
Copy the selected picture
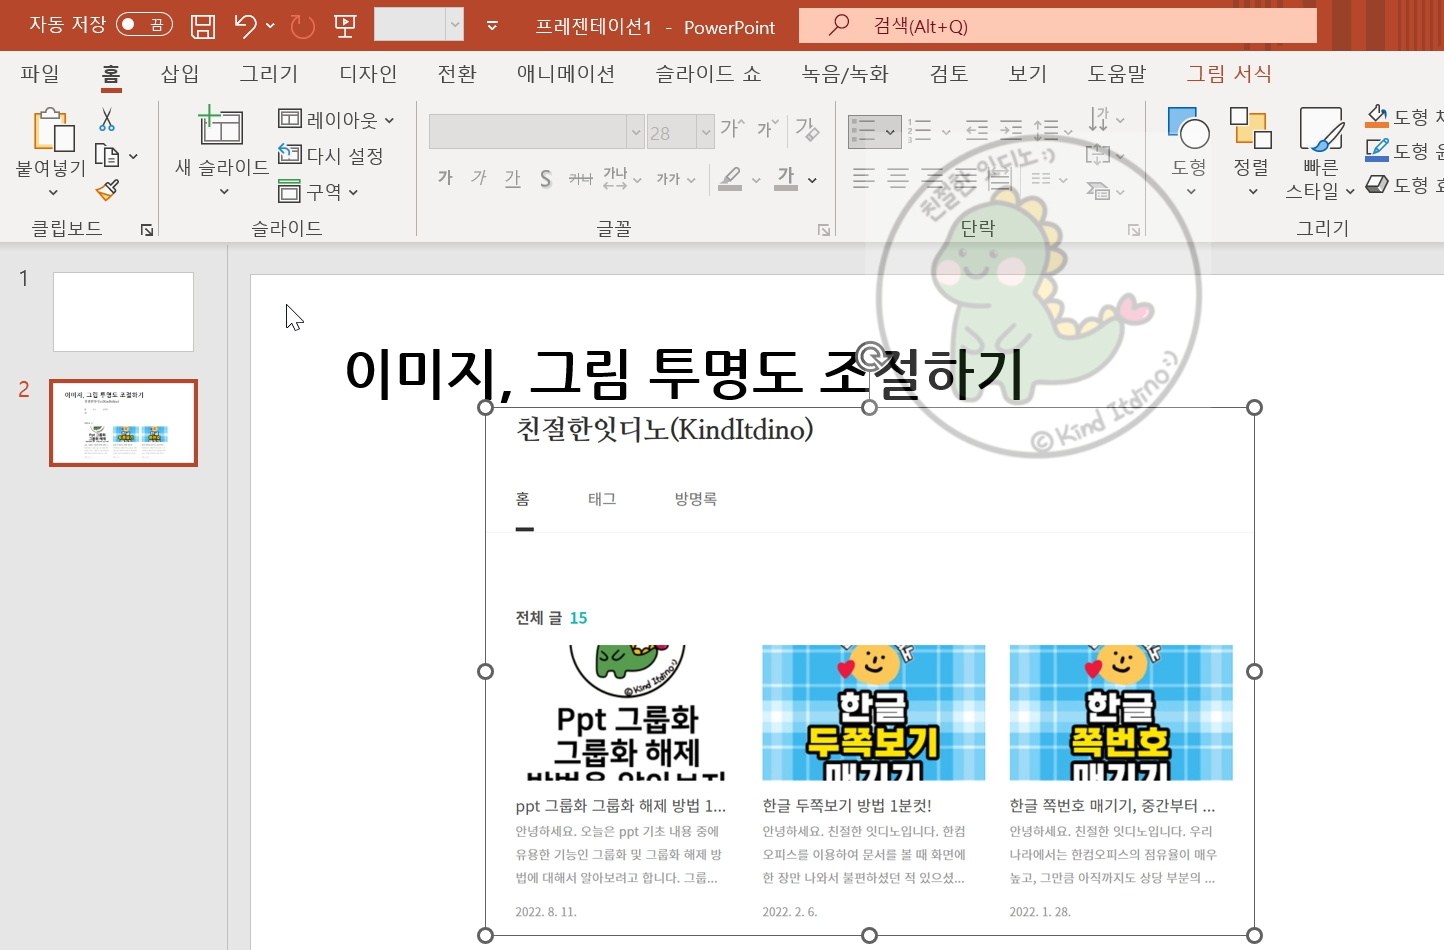tap(107, 155)
